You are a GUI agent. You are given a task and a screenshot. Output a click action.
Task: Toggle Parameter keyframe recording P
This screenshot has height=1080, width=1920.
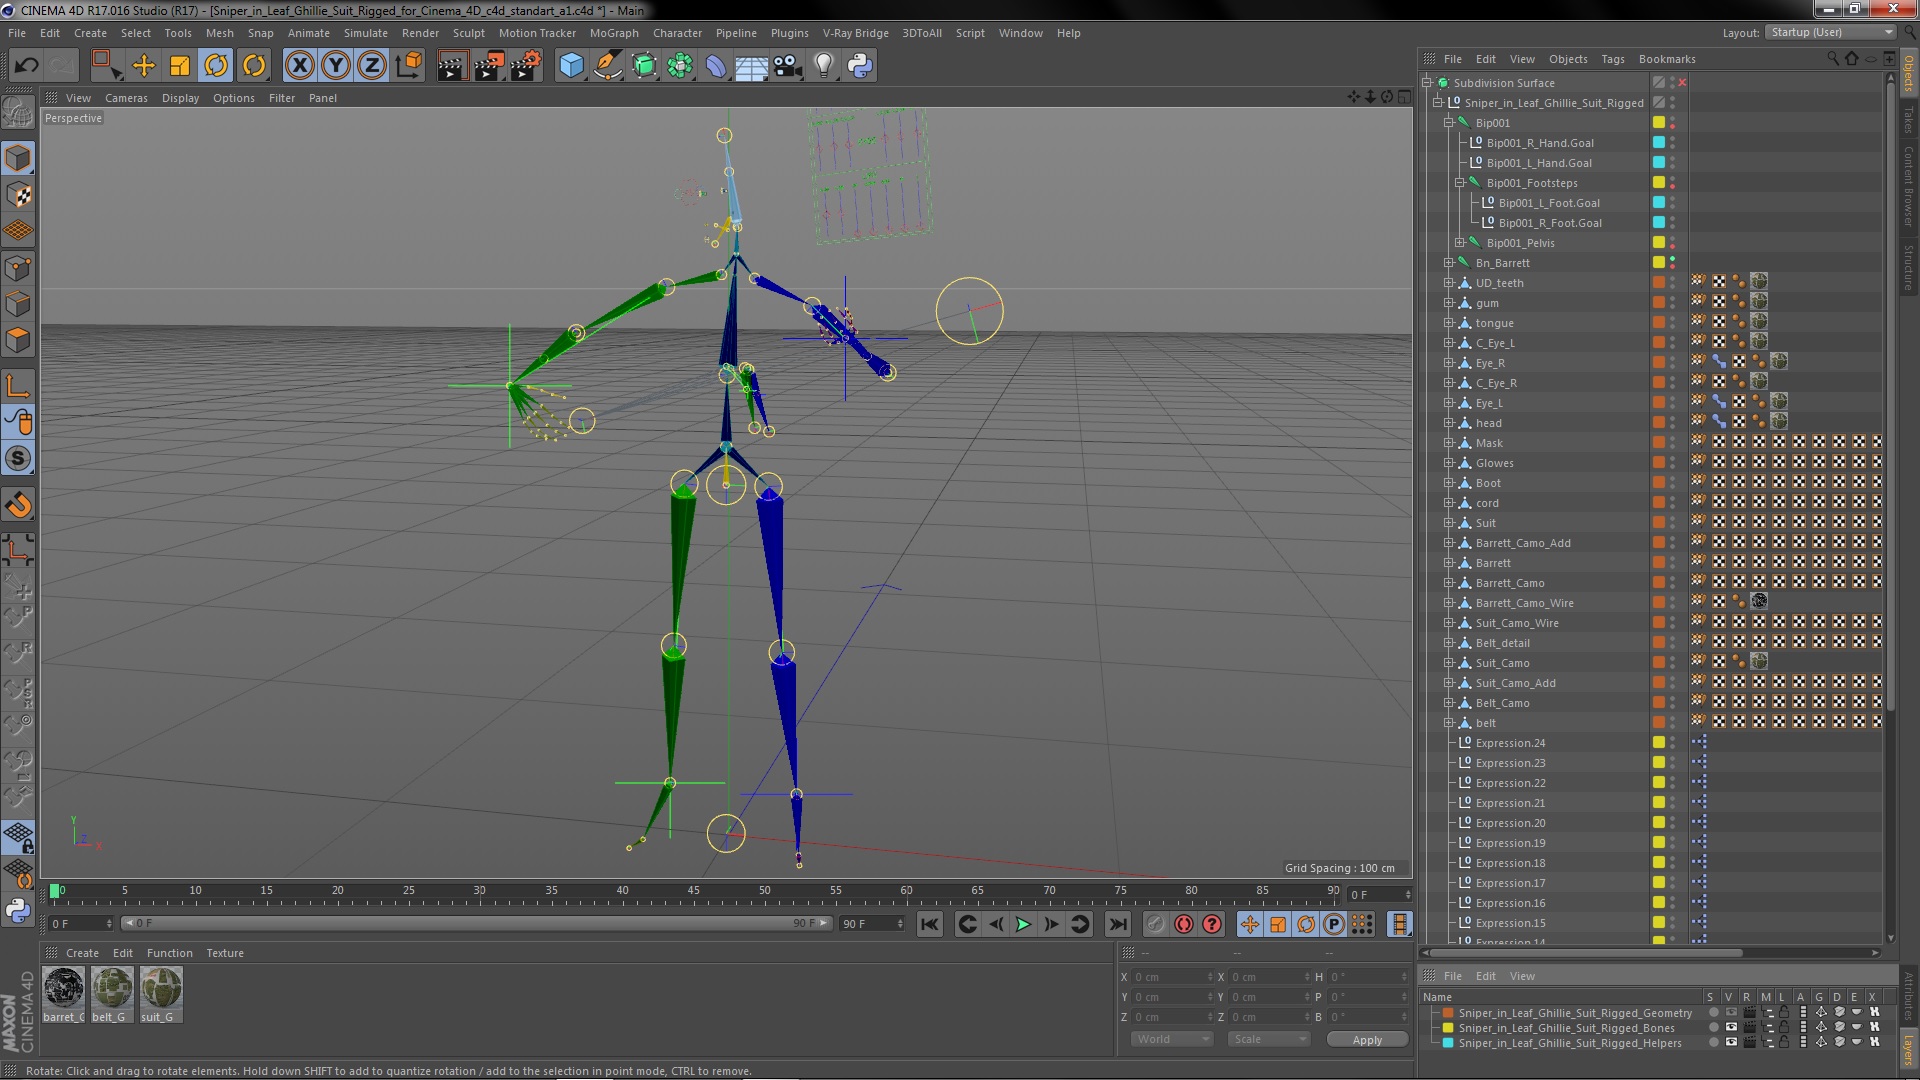click(x=1334, y=924)
